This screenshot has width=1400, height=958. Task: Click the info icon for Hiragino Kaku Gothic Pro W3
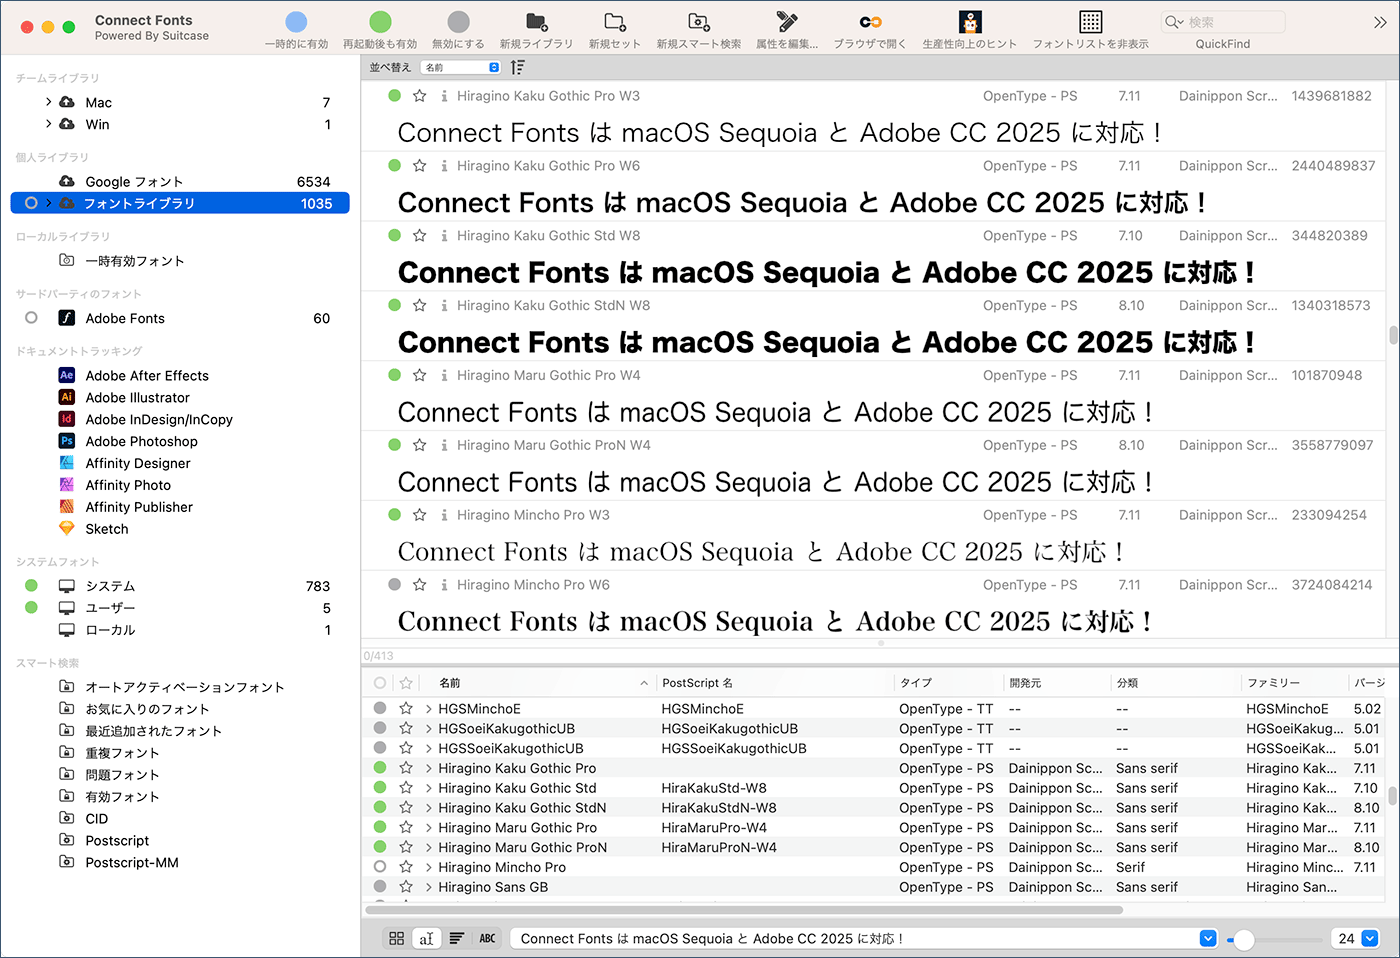tap(444, 96)
